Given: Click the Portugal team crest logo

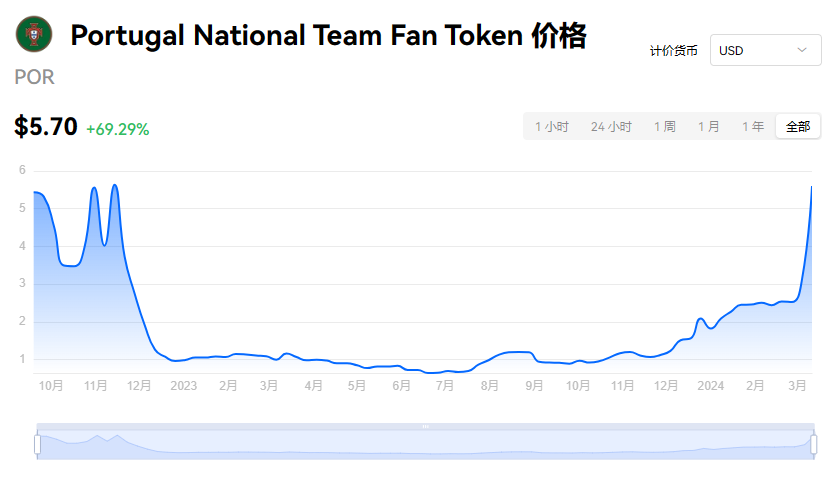Looking at the screenshot, I should point(34,34).
